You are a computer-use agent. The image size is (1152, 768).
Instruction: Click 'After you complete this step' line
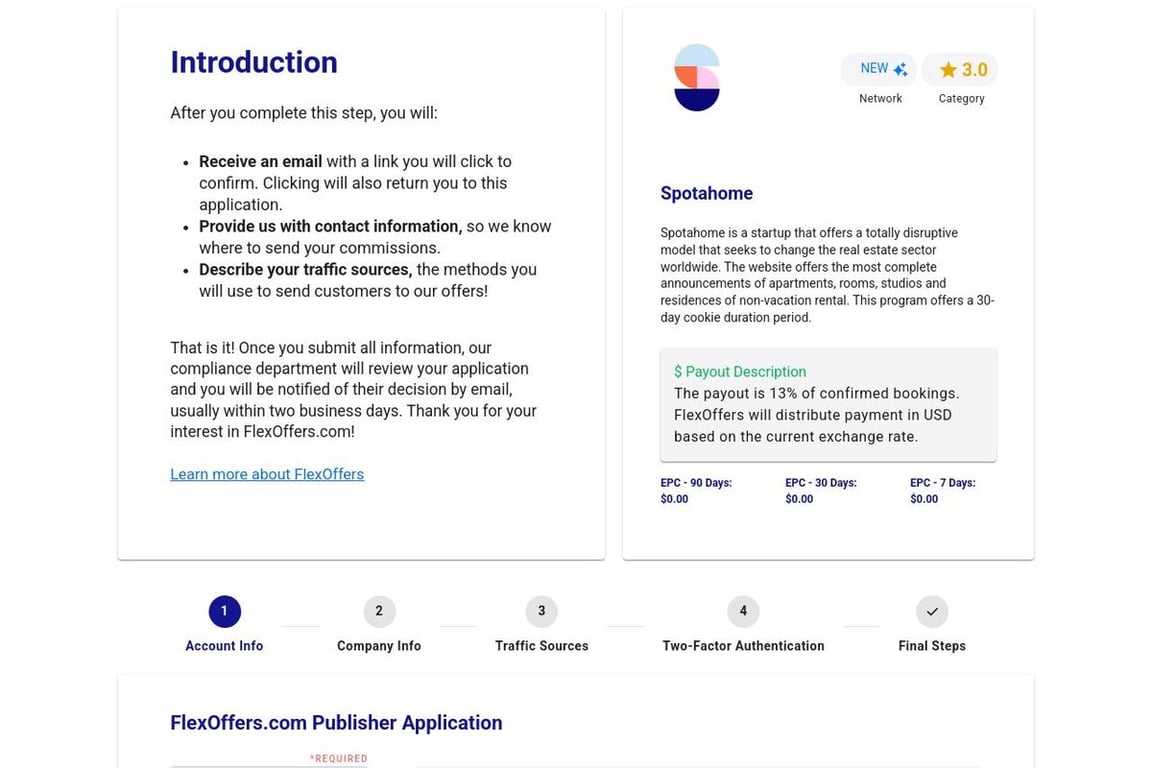click(304, 113)
